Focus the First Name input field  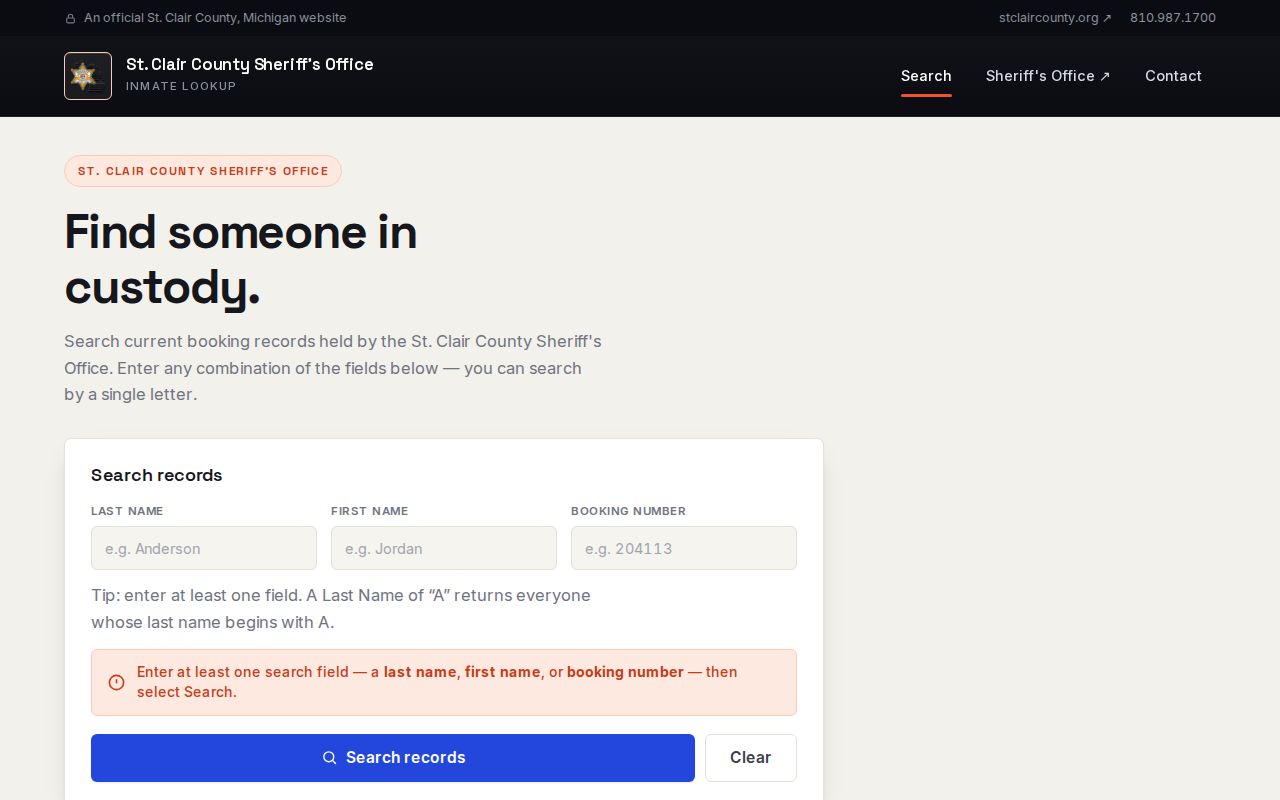pos(444,548)
